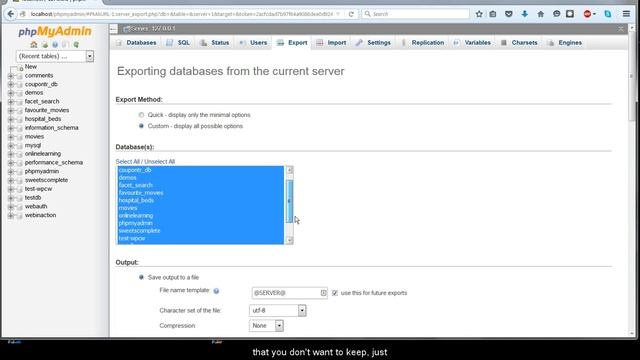Viewport: 640px width, 360px height.
Task: Click file name template help icon
Action: point(216,291)
